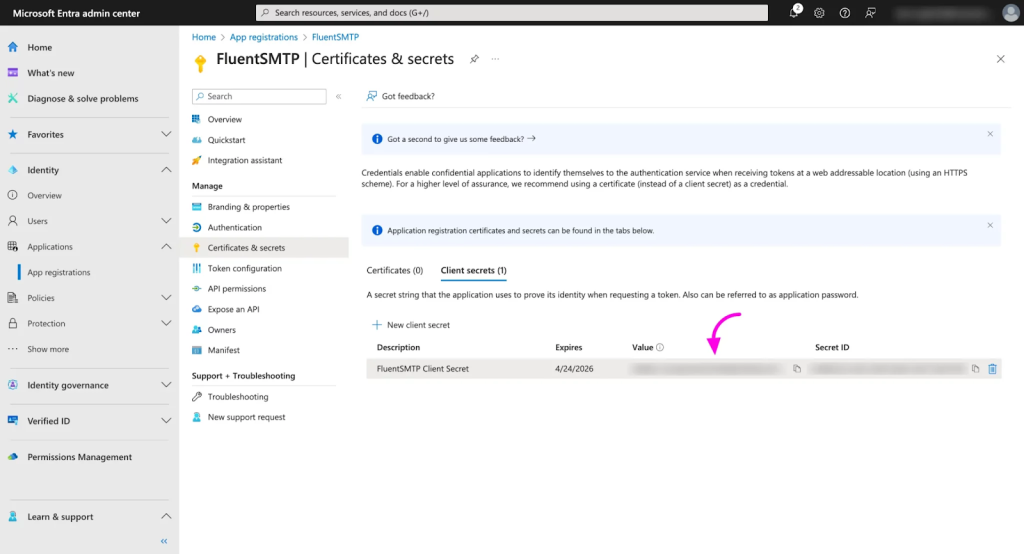This screenshot has height=554, width=1024.
Task: Click New client secret
Action: 411,325
